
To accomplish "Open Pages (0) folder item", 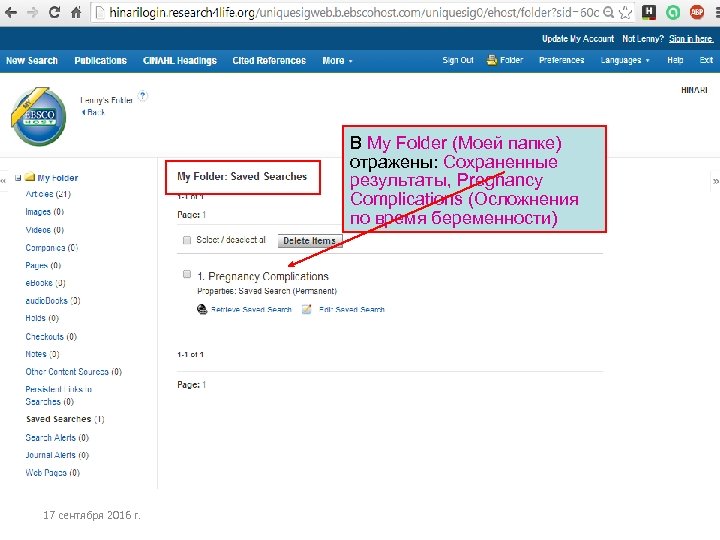I will tap(43, 265).
